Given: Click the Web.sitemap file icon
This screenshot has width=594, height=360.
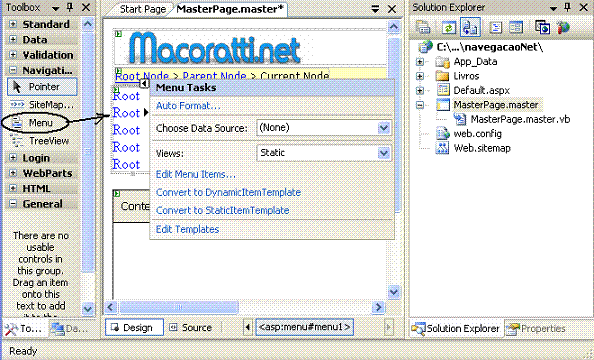Looking at the screenshot, I should click(x=442, y=148).
